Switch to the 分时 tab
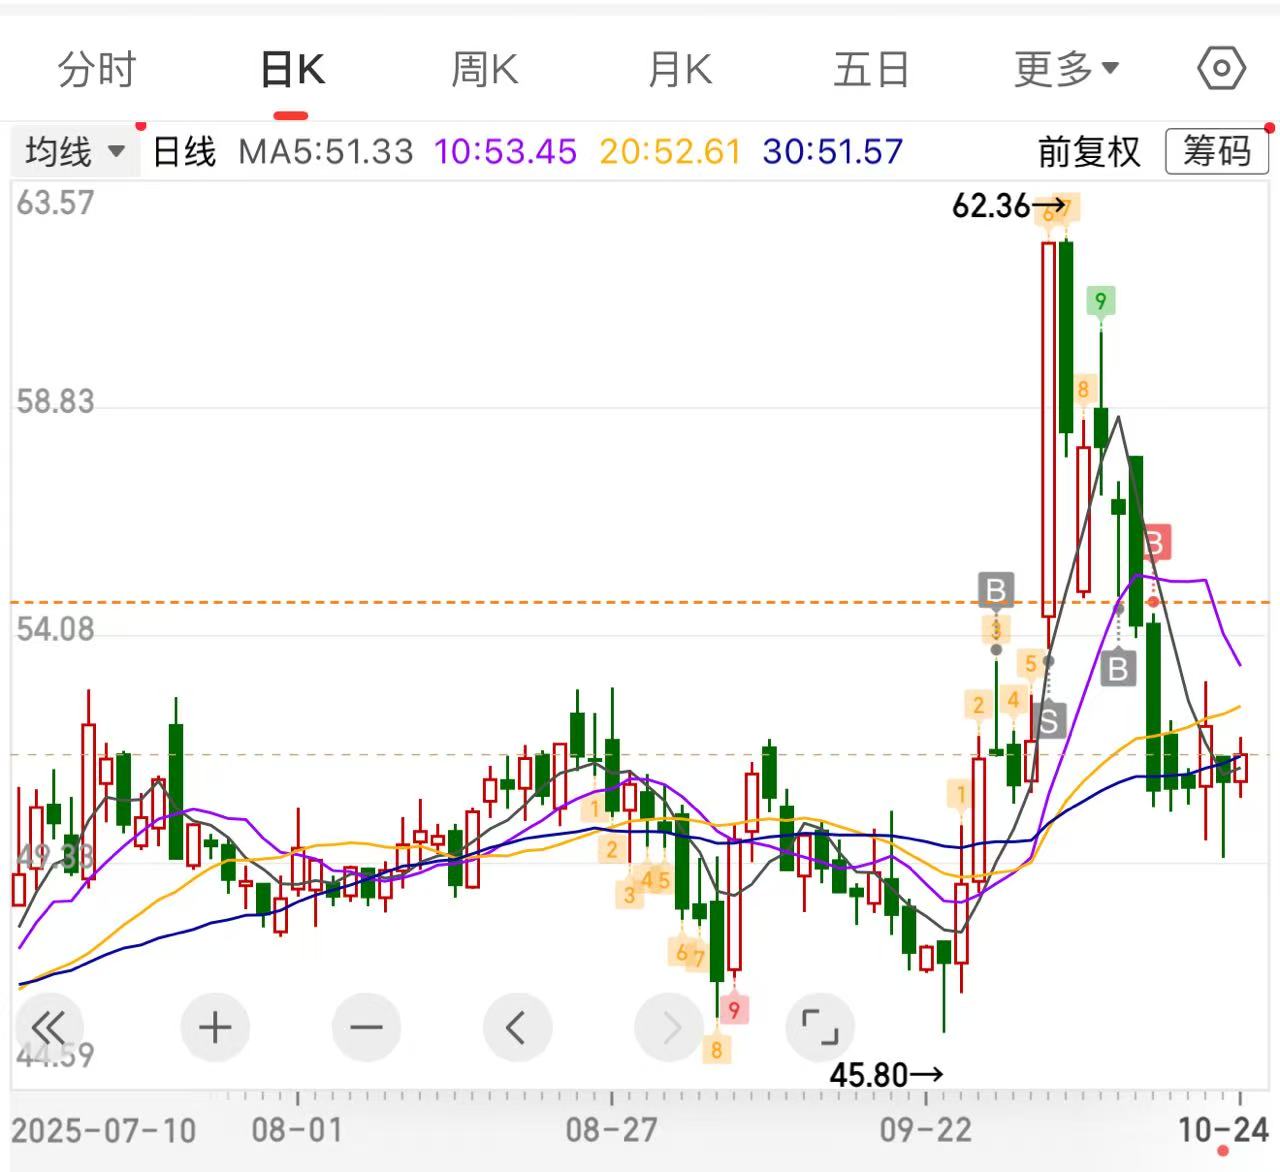Viewport: 1280px width, 1172px height. (x=97, y=69)
